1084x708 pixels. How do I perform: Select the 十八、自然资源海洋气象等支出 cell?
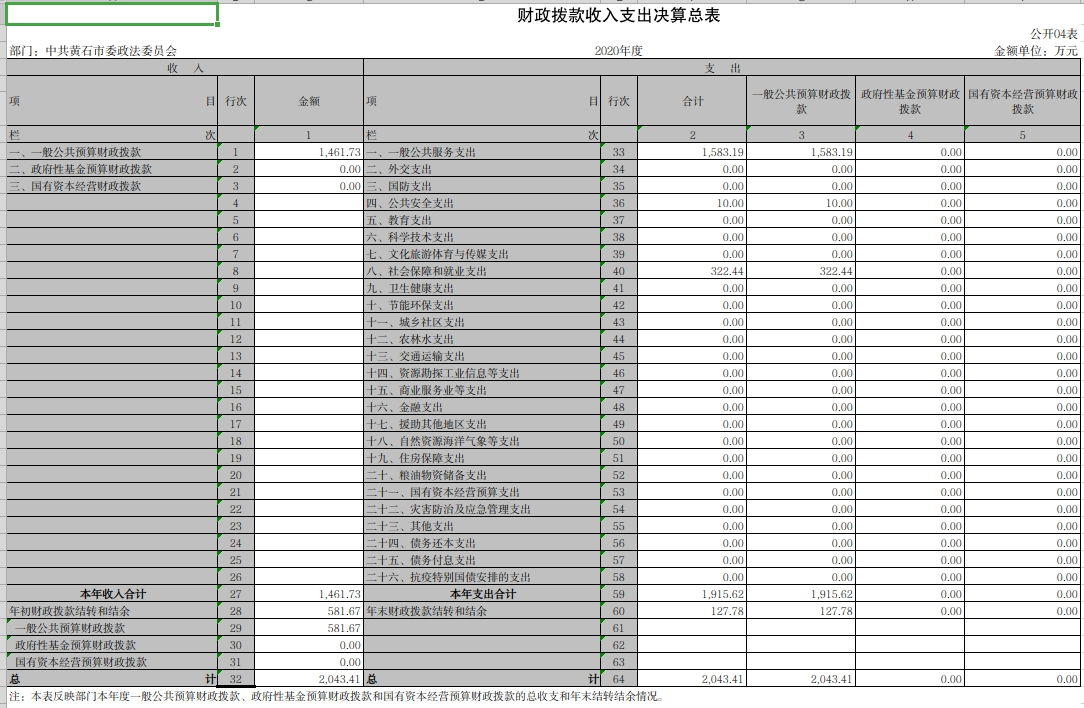coord(483,441)
